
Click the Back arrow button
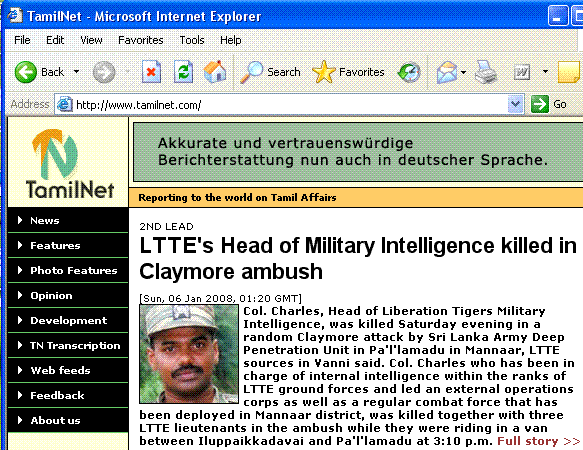[26, 72]
